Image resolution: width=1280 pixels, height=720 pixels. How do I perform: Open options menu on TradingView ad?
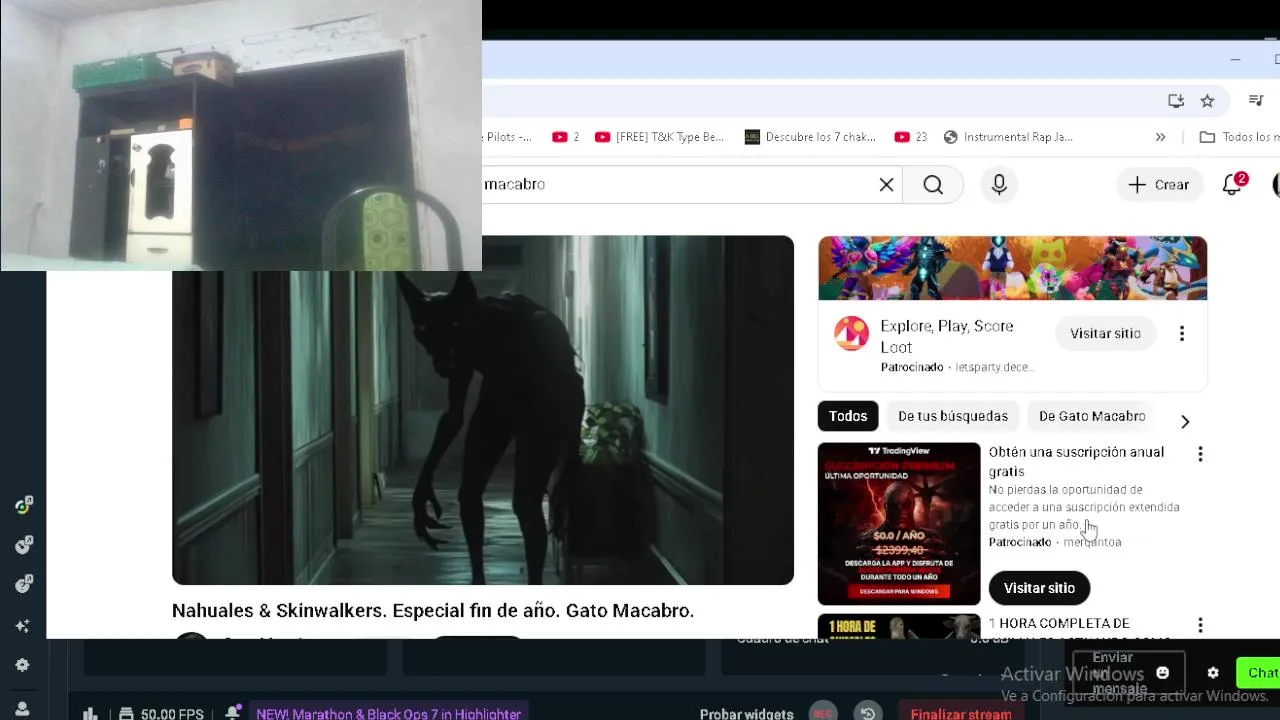coord(1200,454)
